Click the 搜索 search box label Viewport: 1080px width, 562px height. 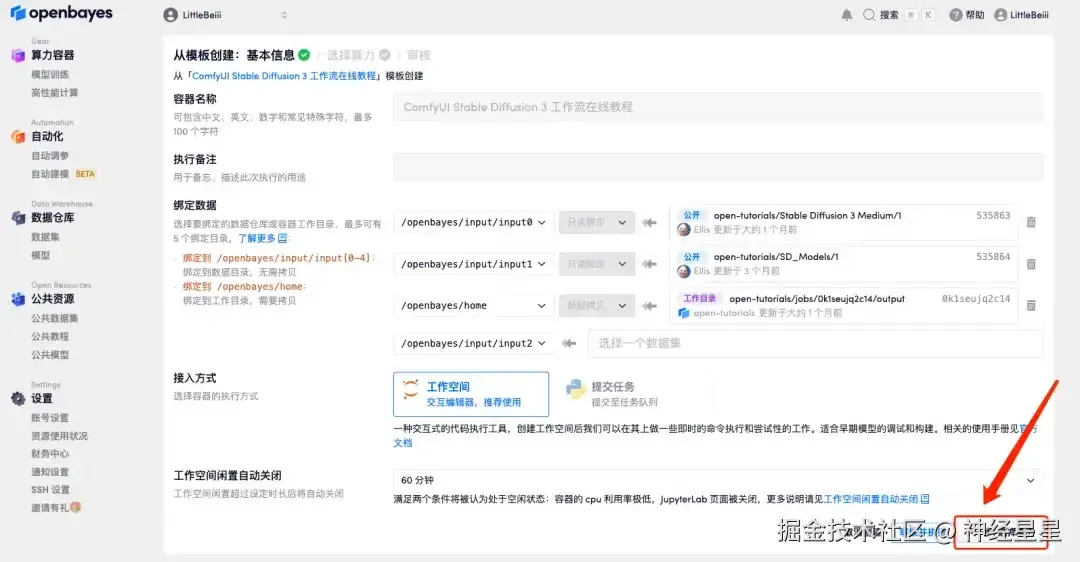(x=889, y=15)
